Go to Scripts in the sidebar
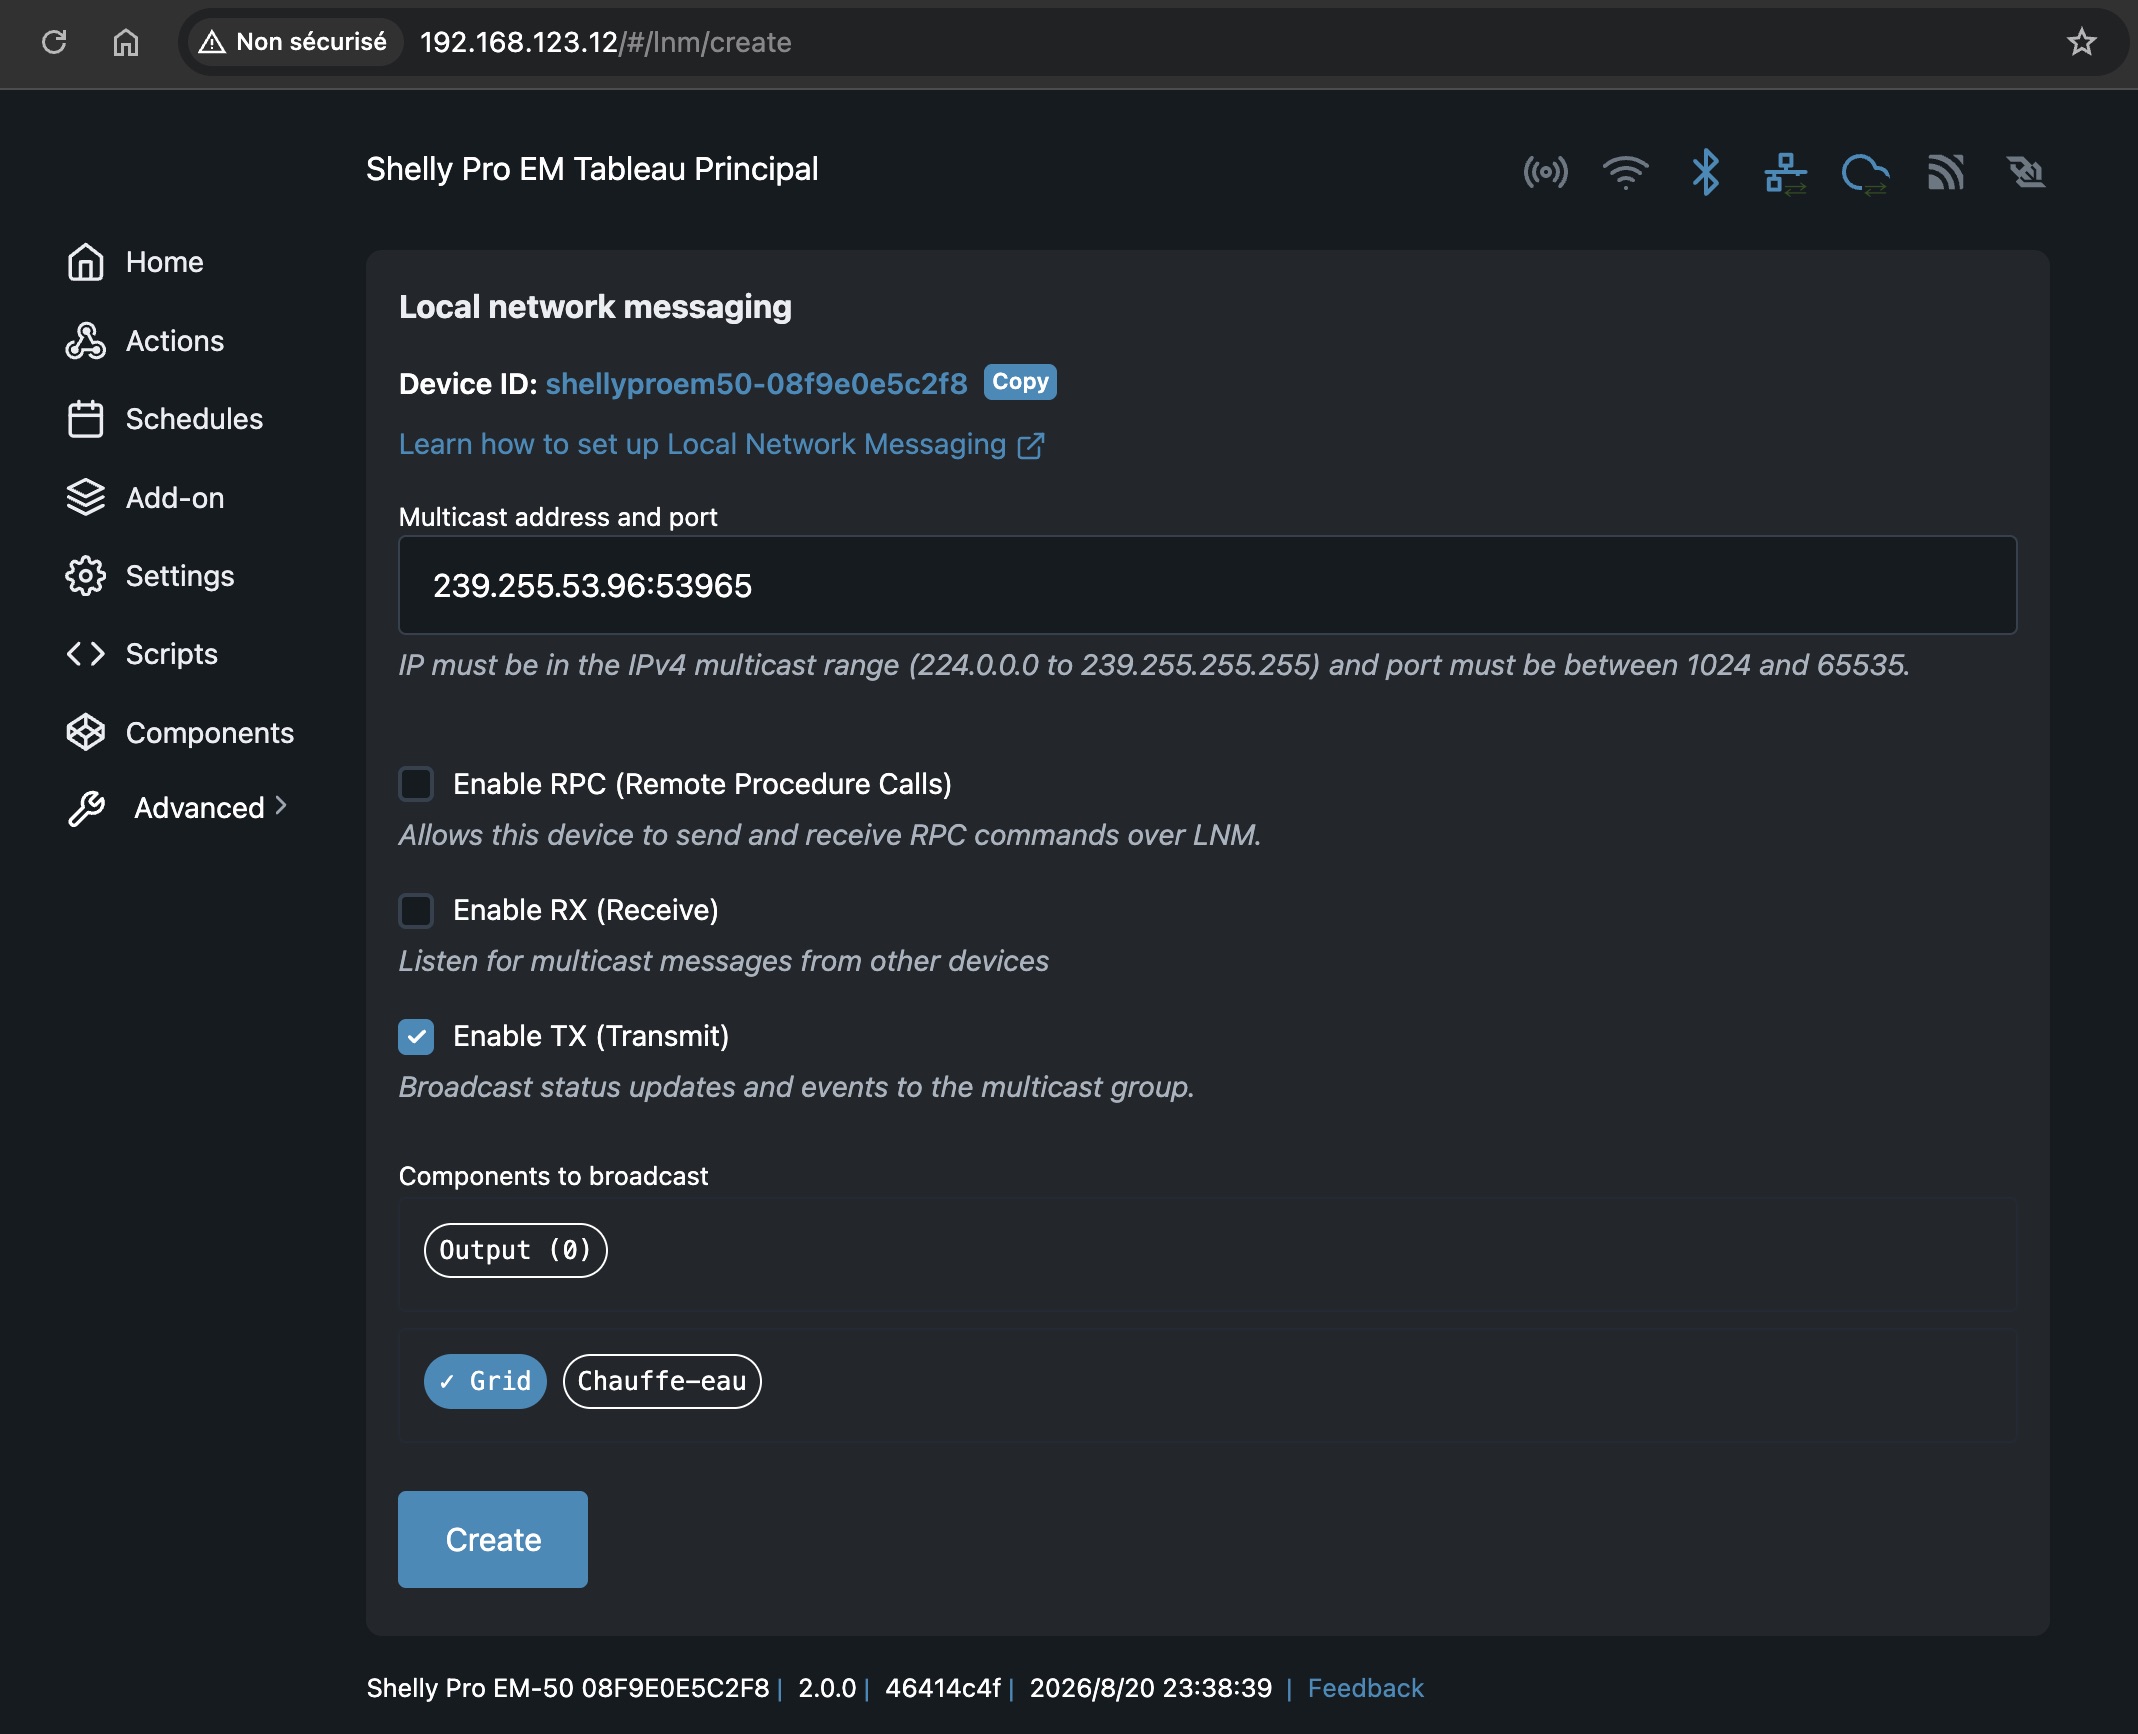This screenshot has width=2138, height=1734. pos(172,654)
